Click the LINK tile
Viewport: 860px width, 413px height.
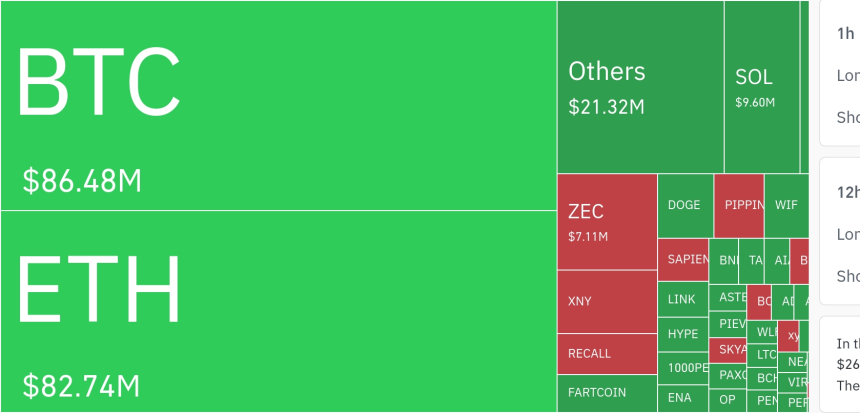682,299
